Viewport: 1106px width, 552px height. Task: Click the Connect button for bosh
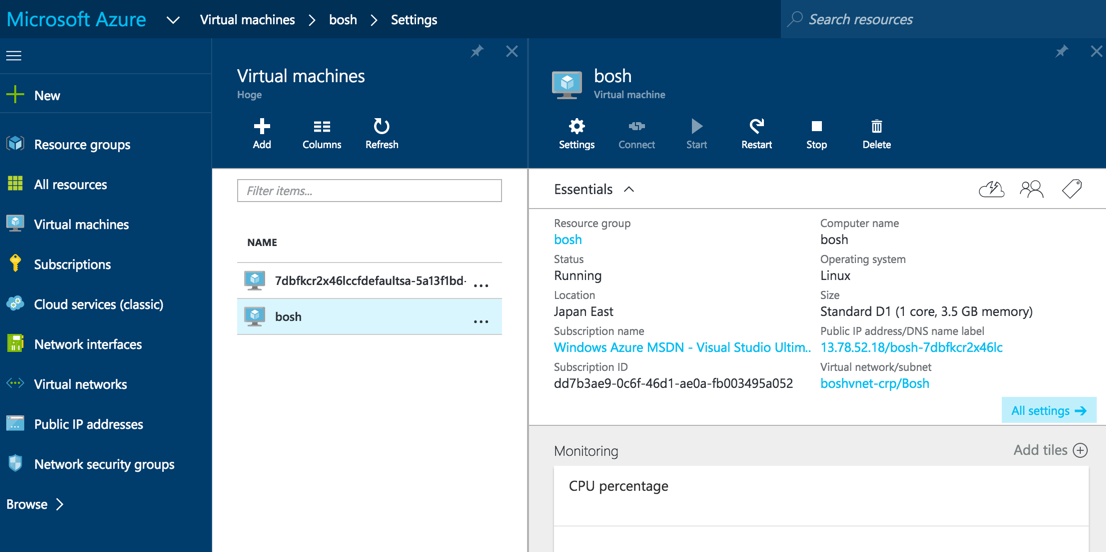[x=637, y=135]
